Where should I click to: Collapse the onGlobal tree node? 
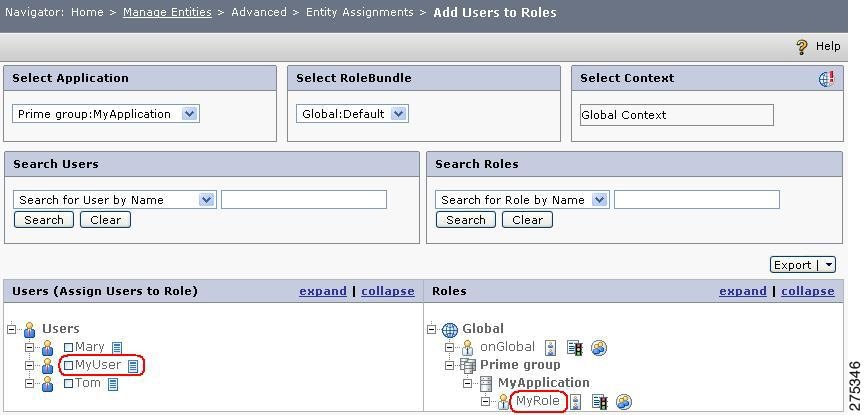[x=450, y=348]
